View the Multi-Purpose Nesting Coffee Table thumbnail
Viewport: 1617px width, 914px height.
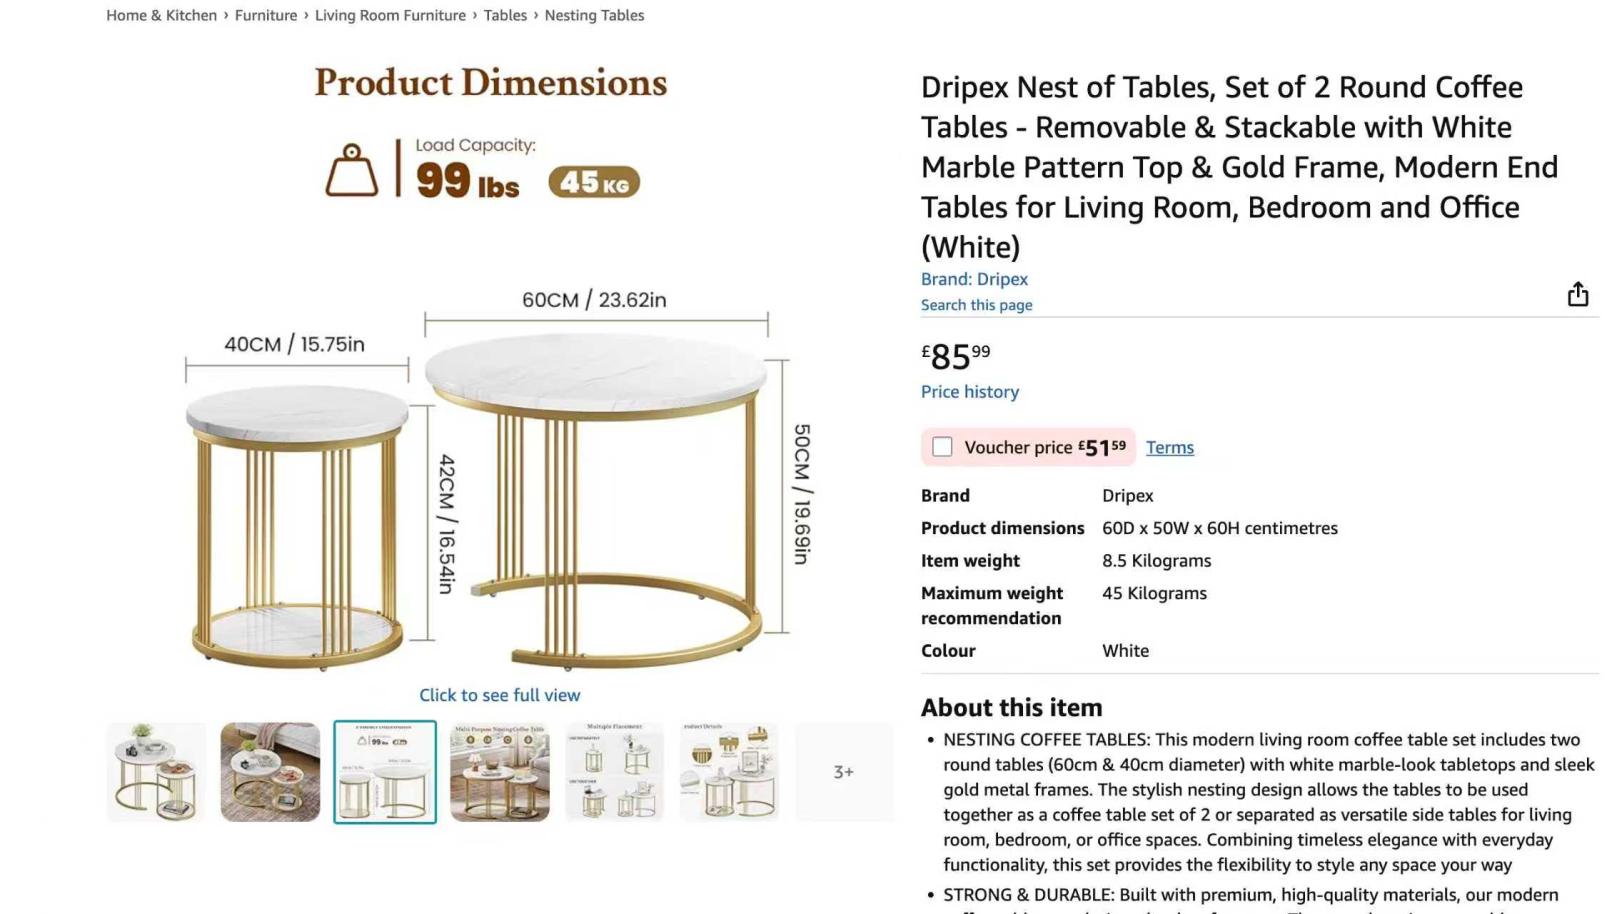click(x=499, y=772)
